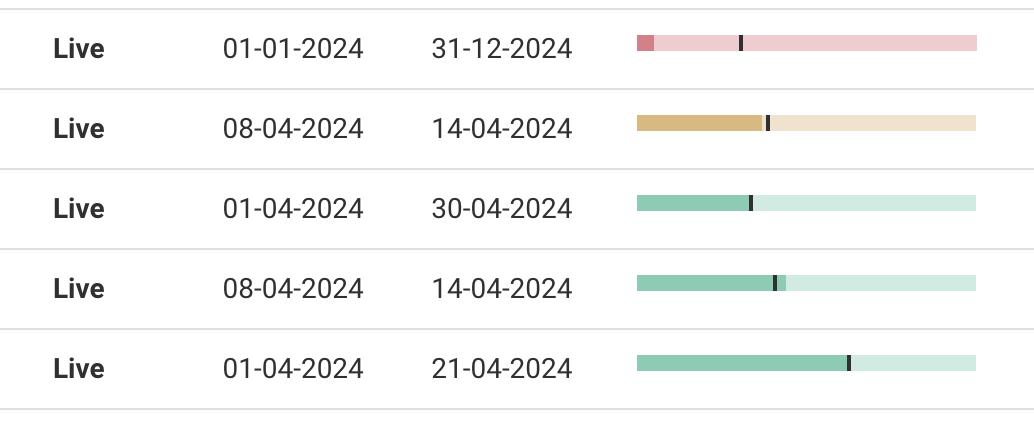Select the end date 21-04-2024
1034x422 pixels.
(502, 368)
